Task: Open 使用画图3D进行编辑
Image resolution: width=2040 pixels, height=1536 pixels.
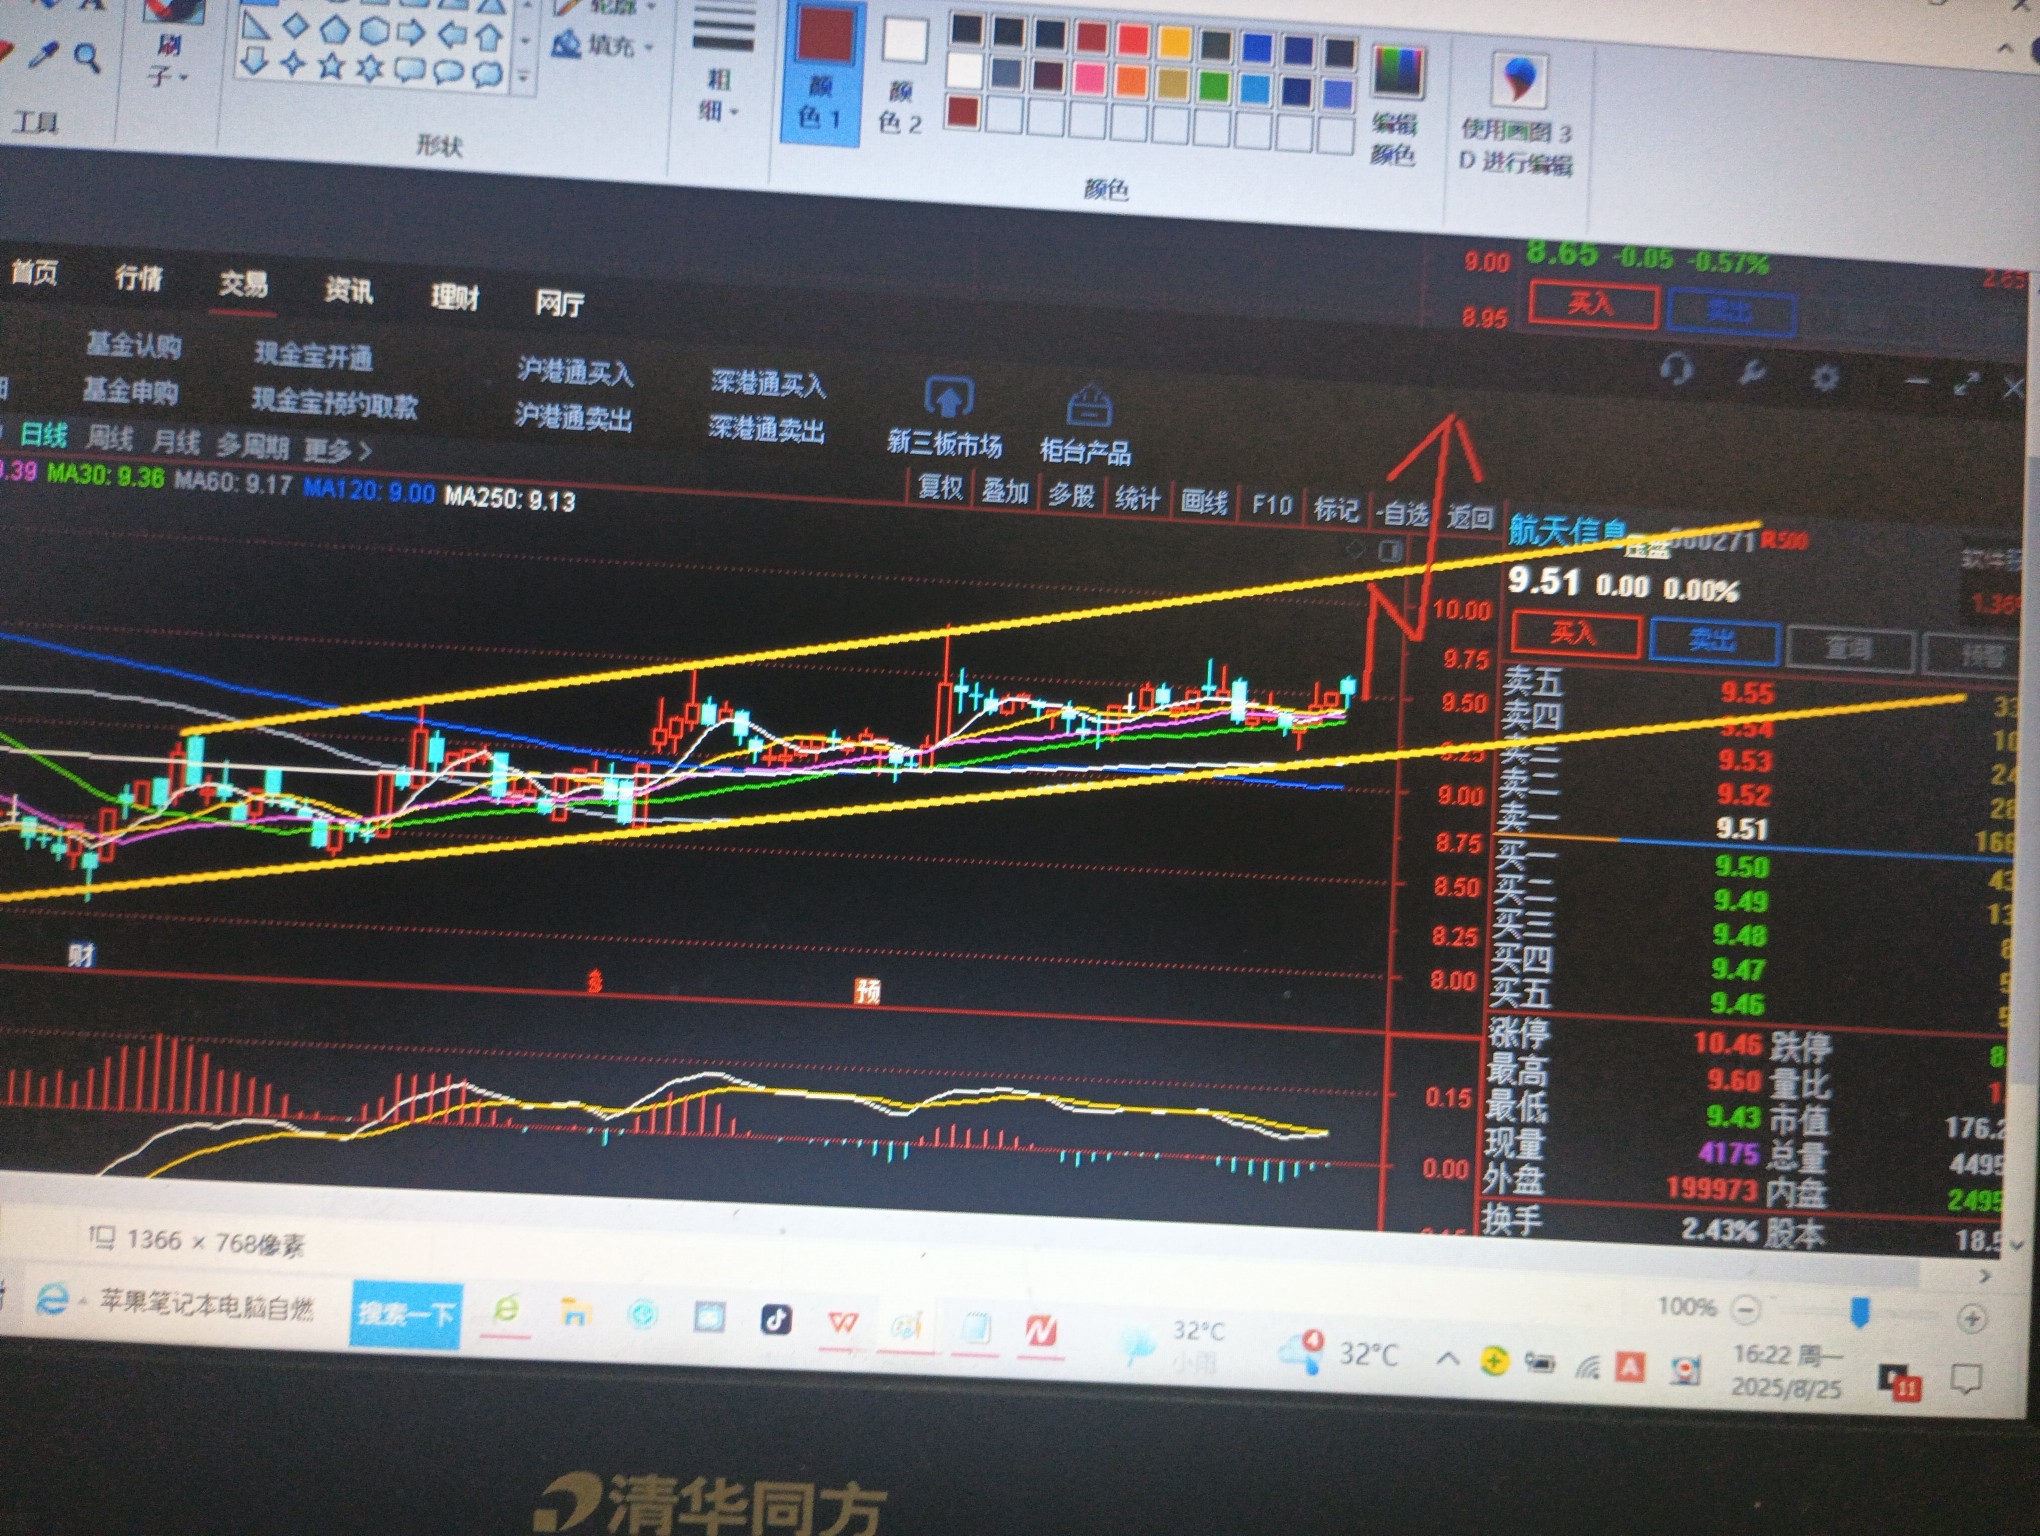Action: click(x=1517, y=117)
